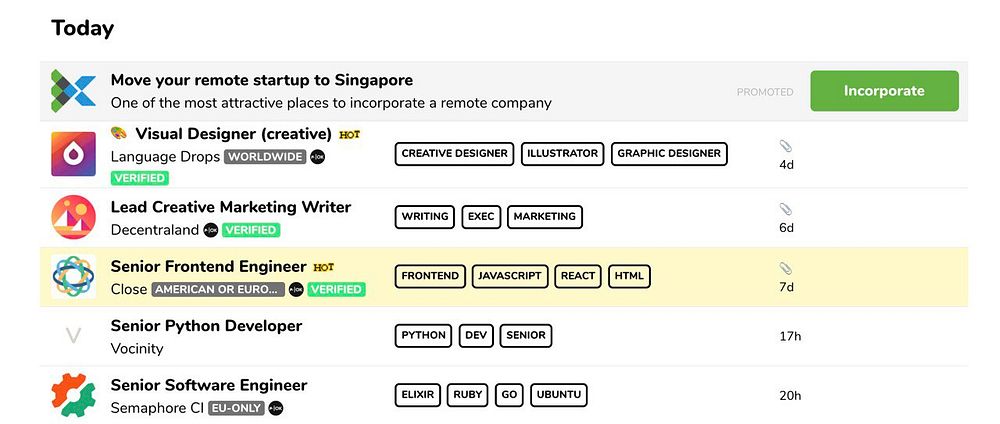Open Lead Creative Marketing Writer listing

coord(231,207)
